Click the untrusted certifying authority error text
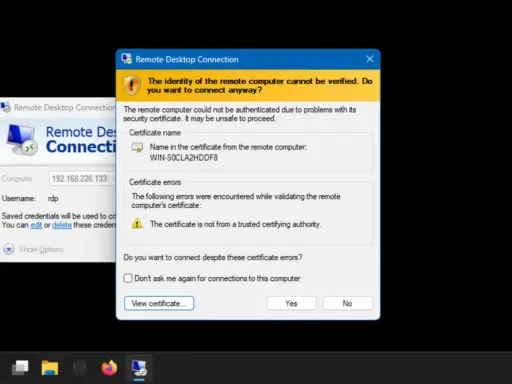512x384 pixels. (235, 224)
